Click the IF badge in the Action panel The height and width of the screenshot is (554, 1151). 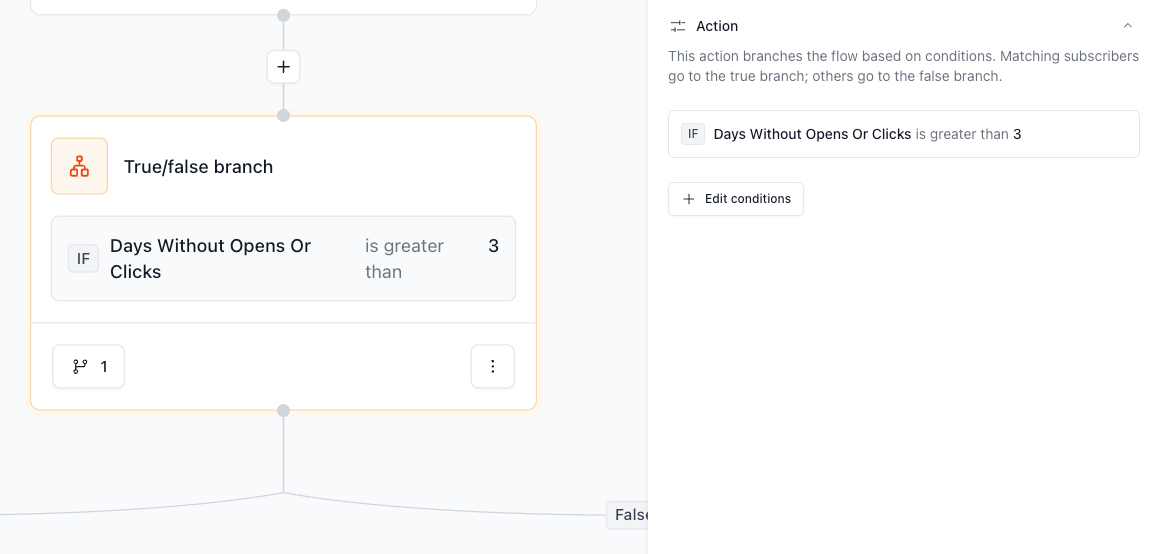(693, 134)
